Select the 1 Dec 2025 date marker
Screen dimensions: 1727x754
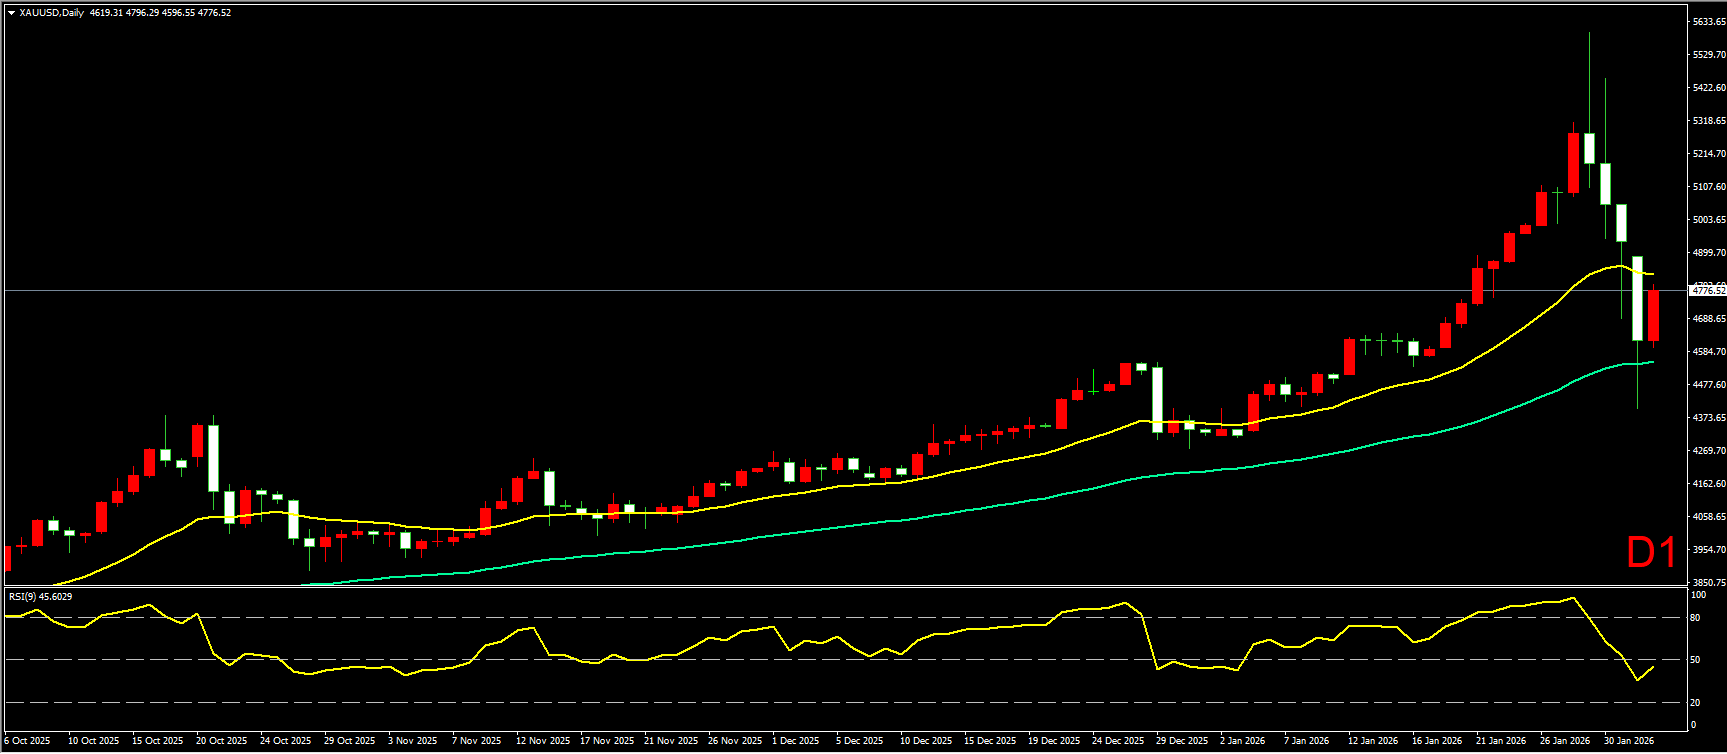pos(795,741)
